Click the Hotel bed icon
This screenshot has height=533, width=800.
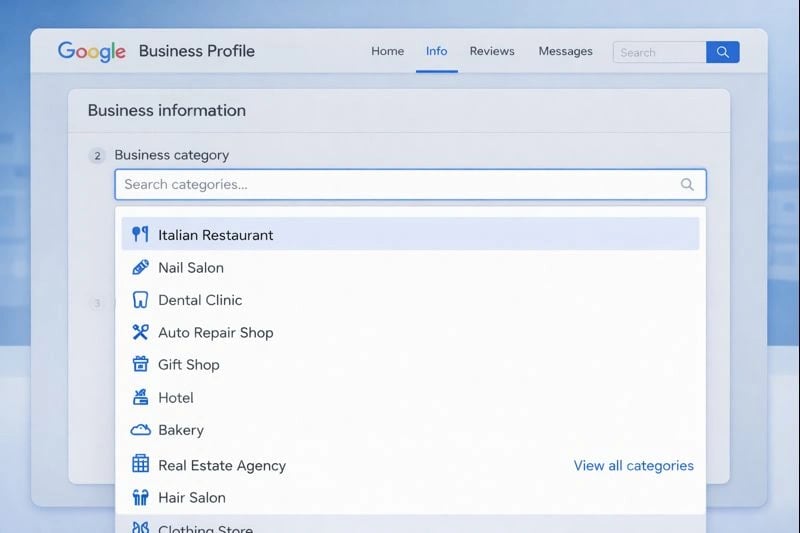(140, 397)
